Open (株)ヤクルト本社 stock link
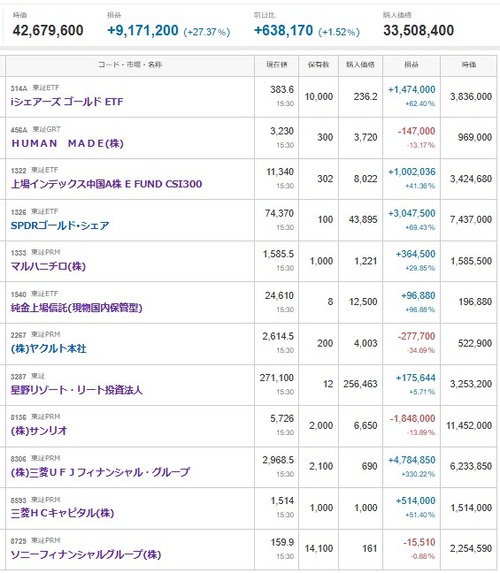Screen dimensions: 500x573 49,349
